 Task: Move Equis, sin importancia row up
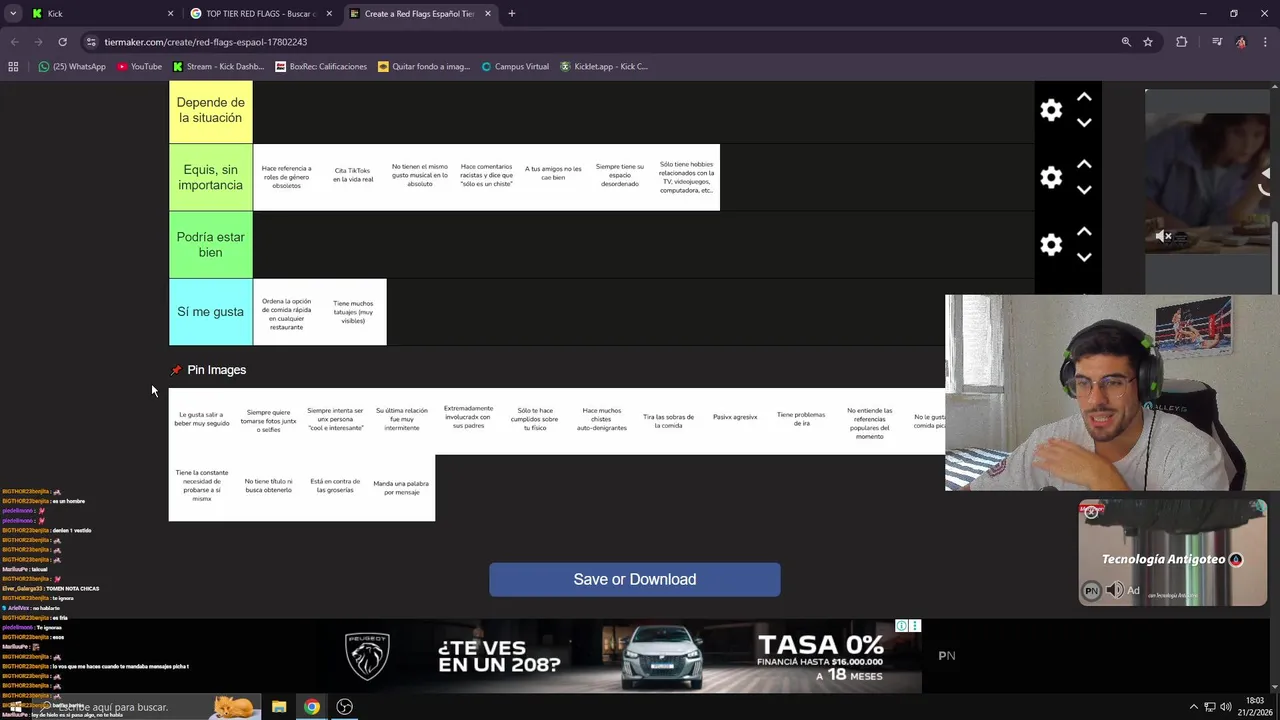[1084, 164]
